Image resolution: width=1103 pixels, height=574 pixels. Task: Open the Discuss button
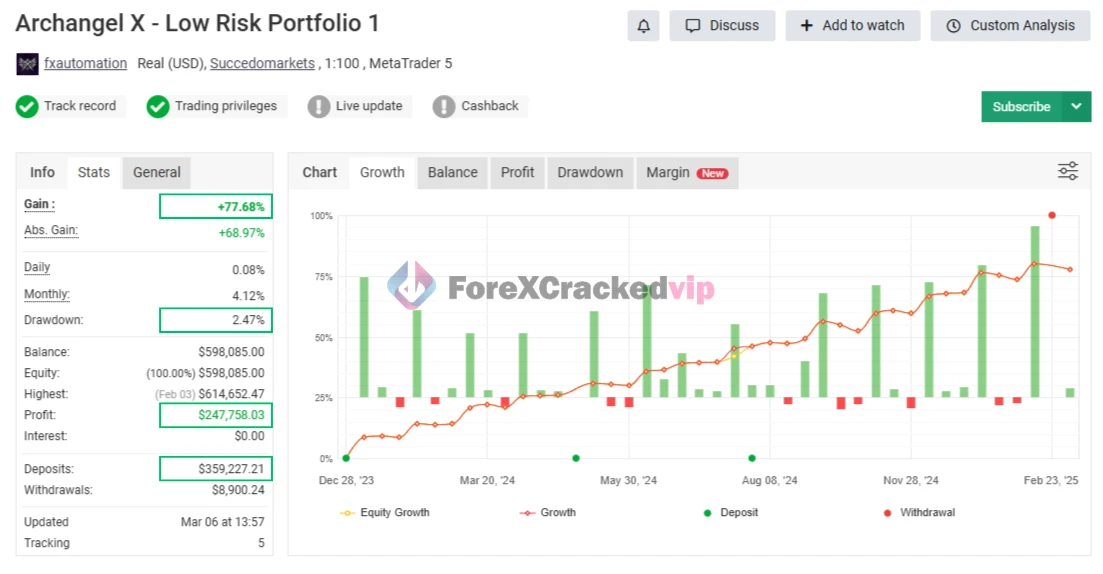pyautogui.click(x=722, y=26)
